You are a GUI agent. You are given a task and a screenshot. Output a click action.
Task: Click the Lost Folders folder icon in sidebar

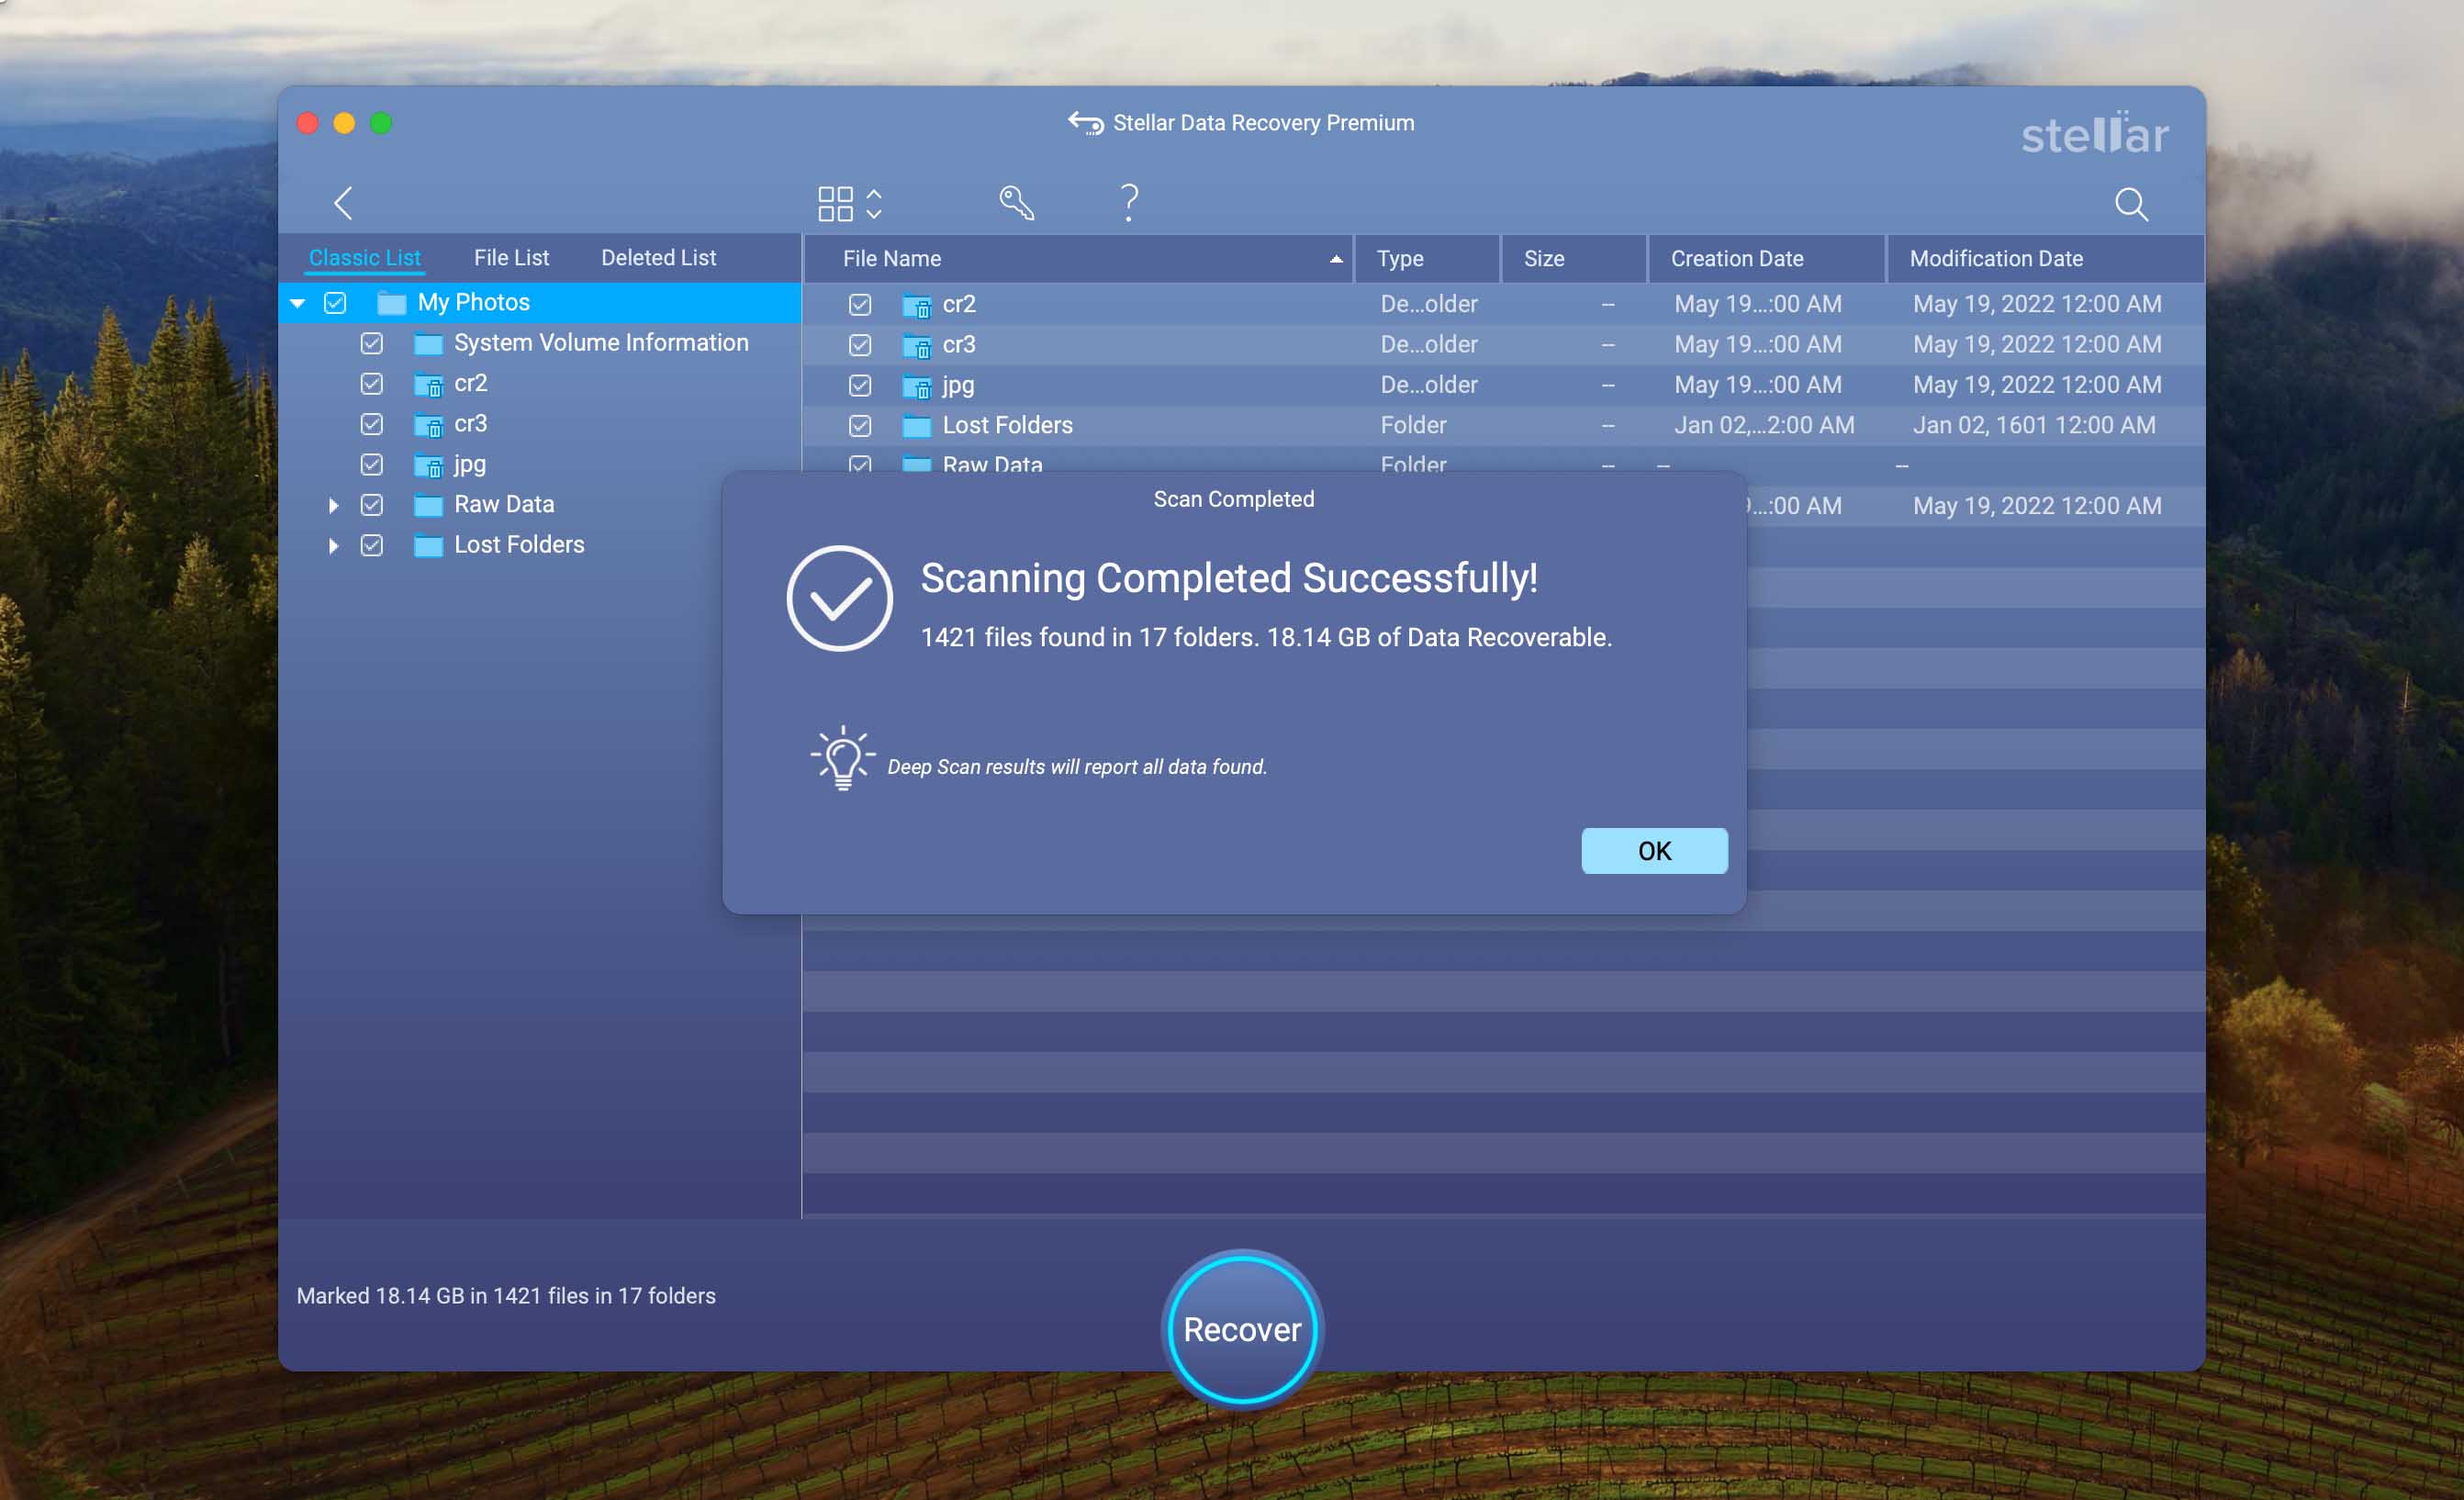point(428,546)
